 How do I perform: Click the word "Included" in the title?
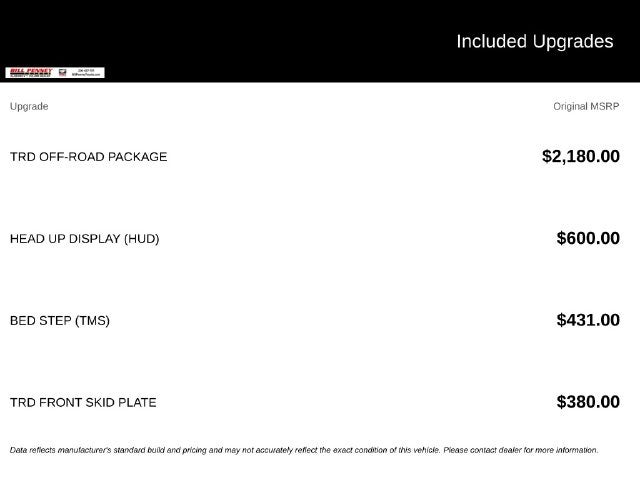pos(491,41)
